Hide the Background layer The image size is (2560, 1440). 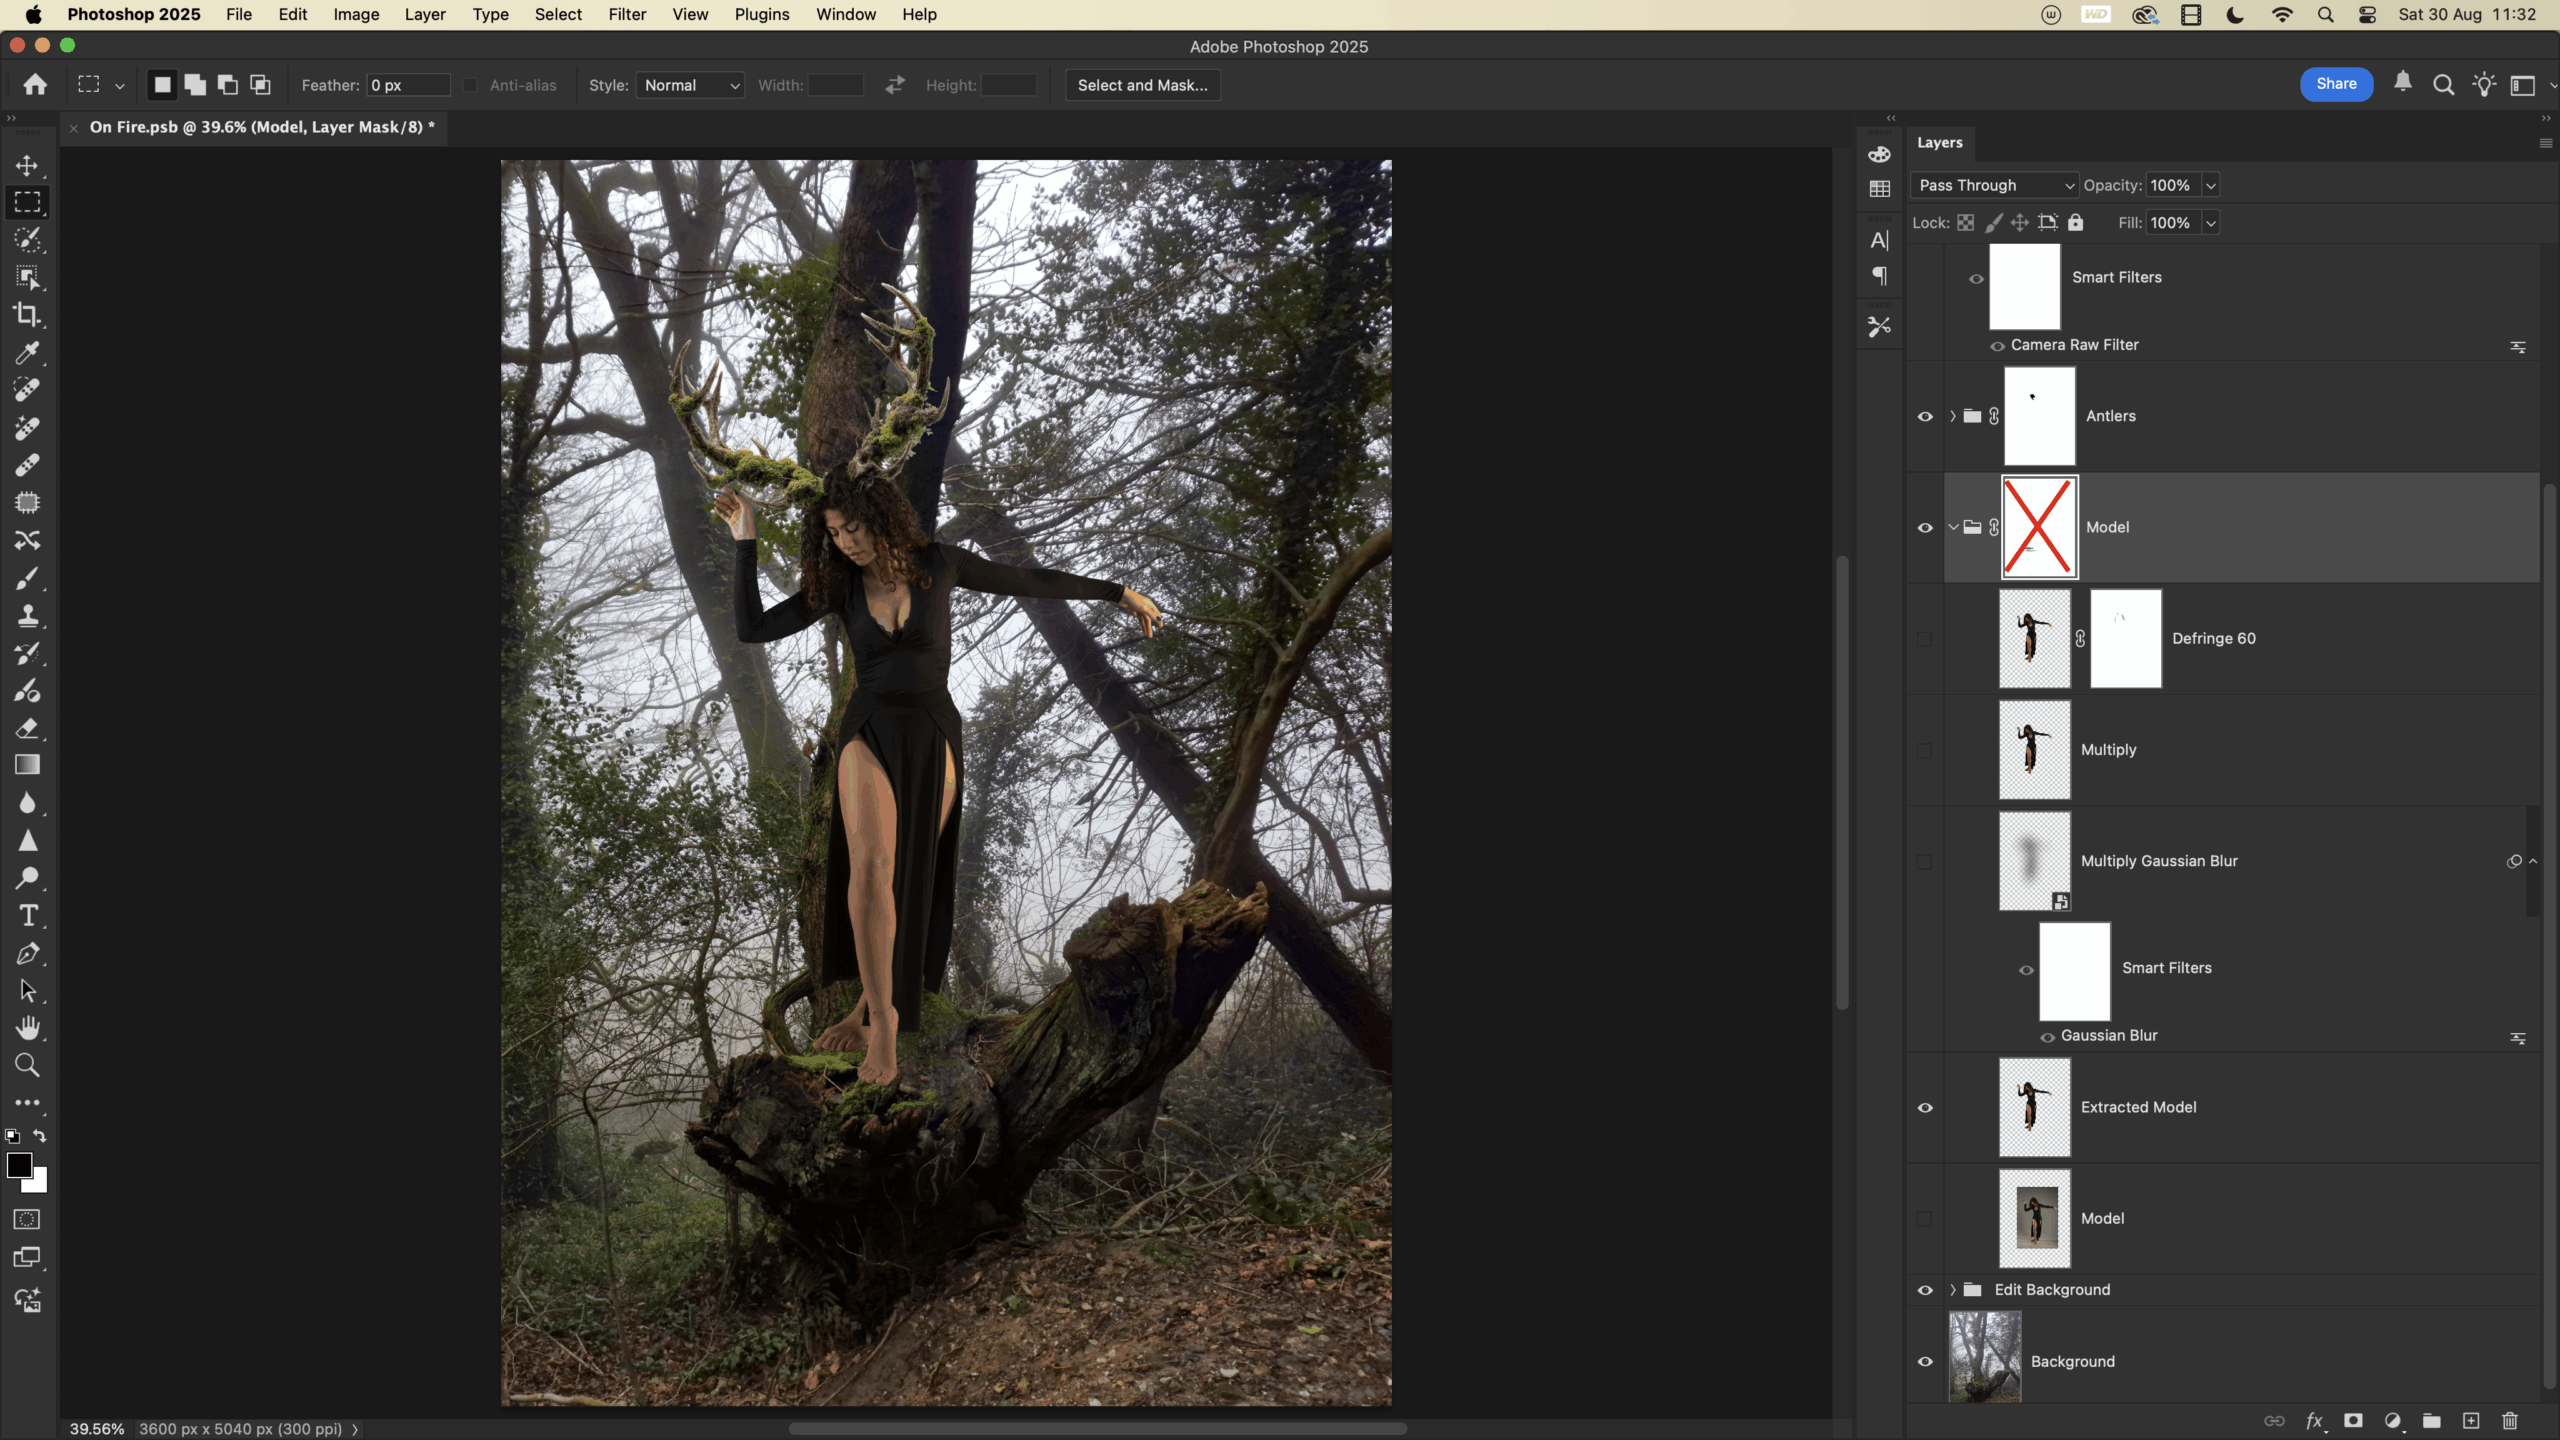pyautogui.click(x=1924, y=1361)
